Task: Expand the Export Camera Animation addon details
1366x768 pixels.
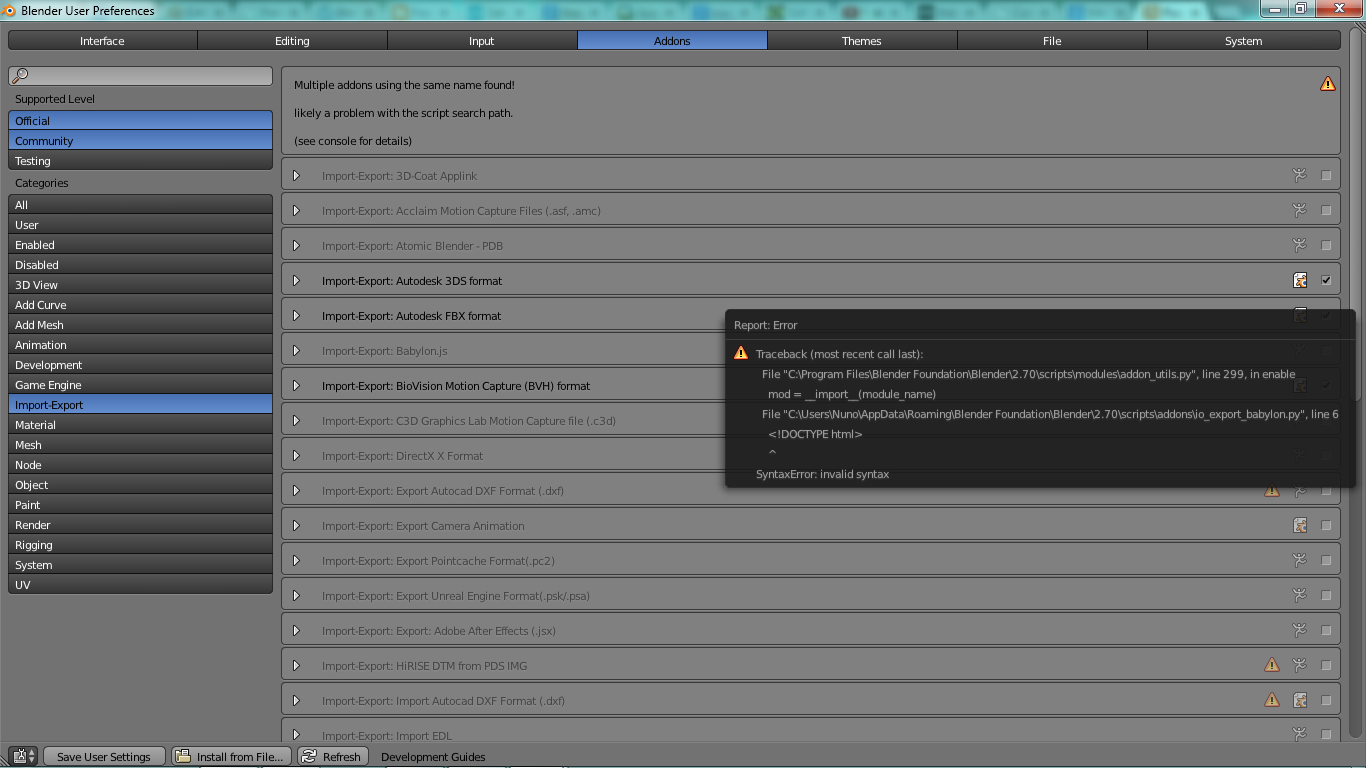Action: point(296,526)
